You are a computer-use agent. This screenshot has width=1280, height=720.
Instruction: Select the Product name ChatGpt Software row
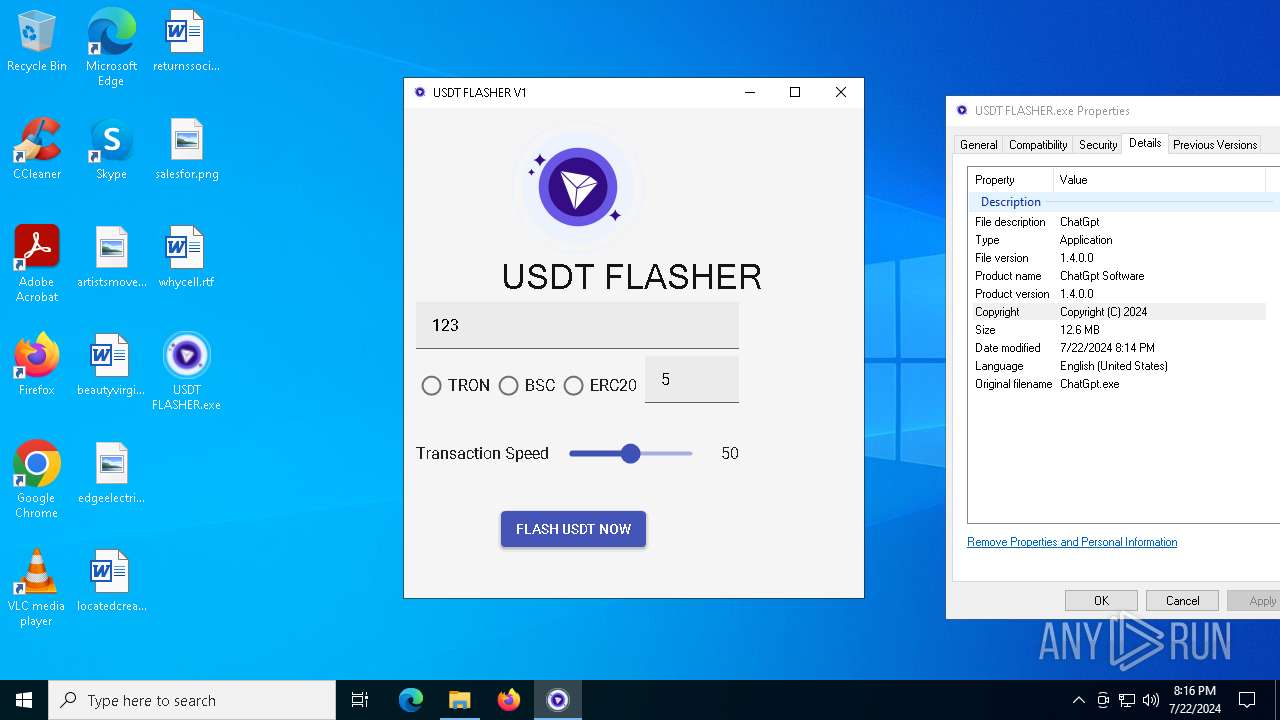1118,276
